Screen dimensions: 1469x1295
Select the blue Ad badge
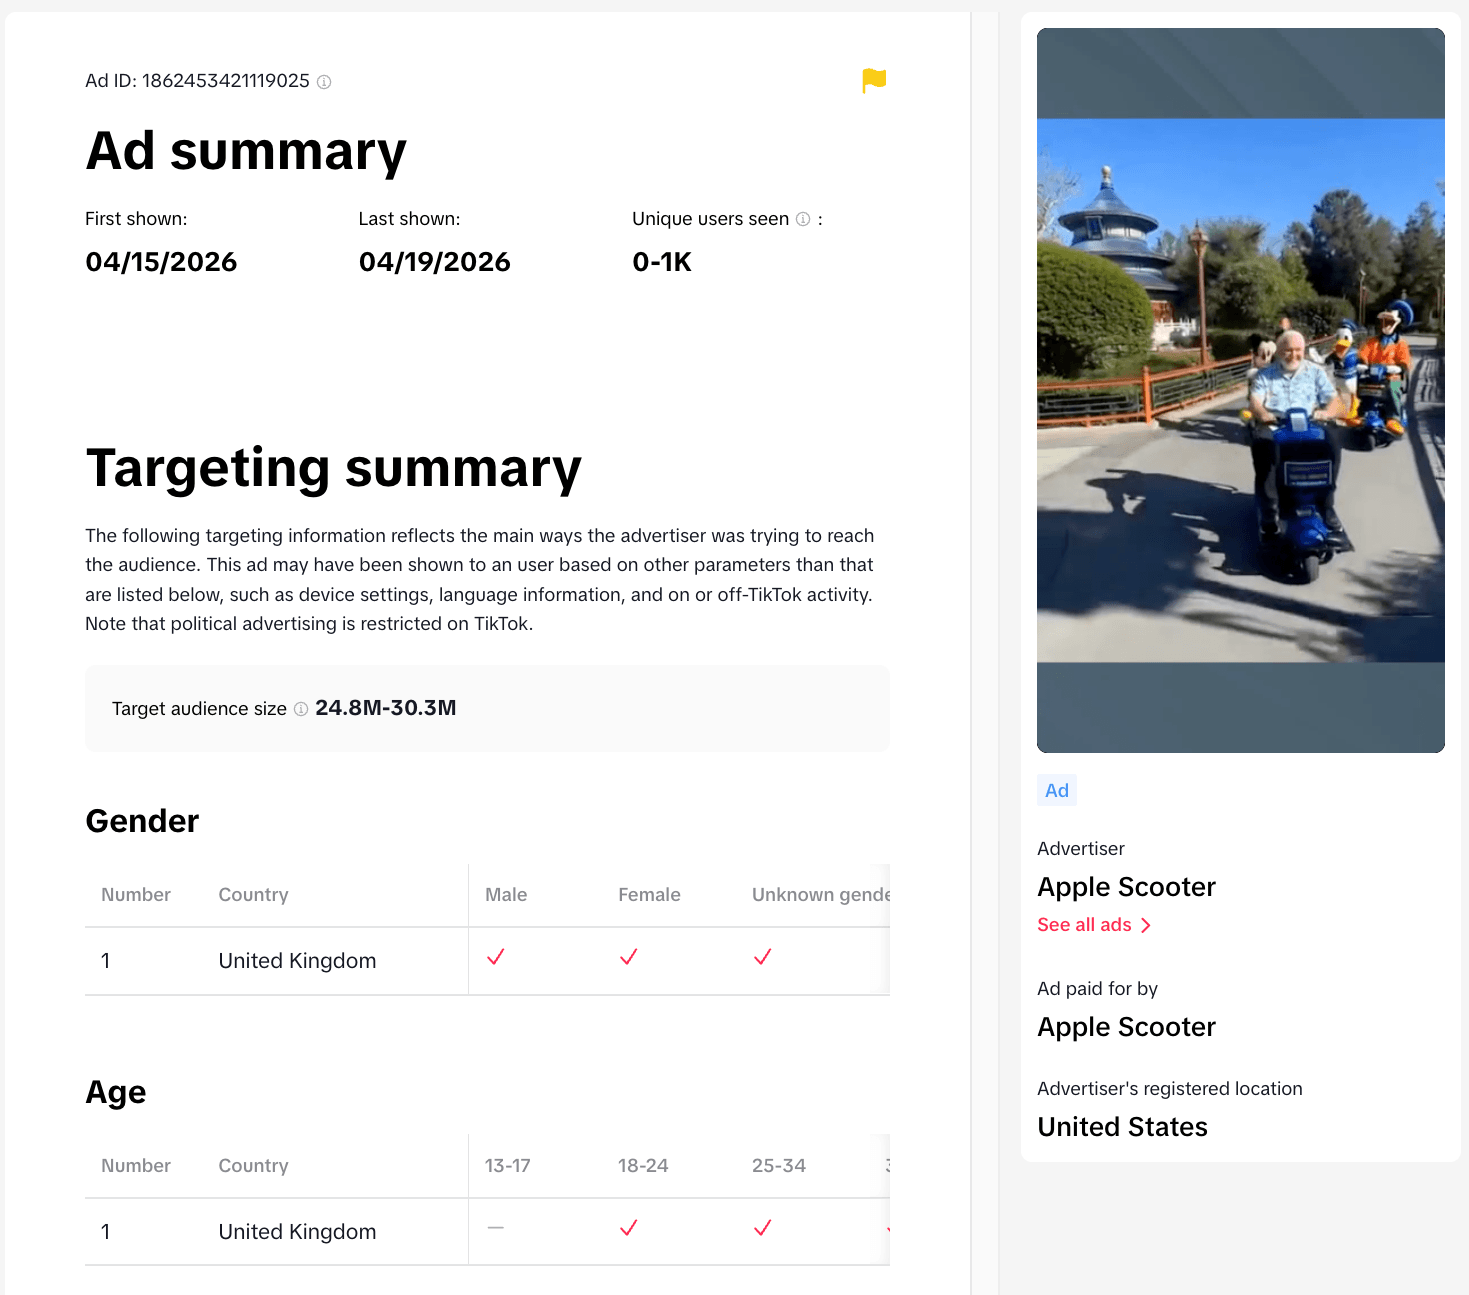(1056, 790)
